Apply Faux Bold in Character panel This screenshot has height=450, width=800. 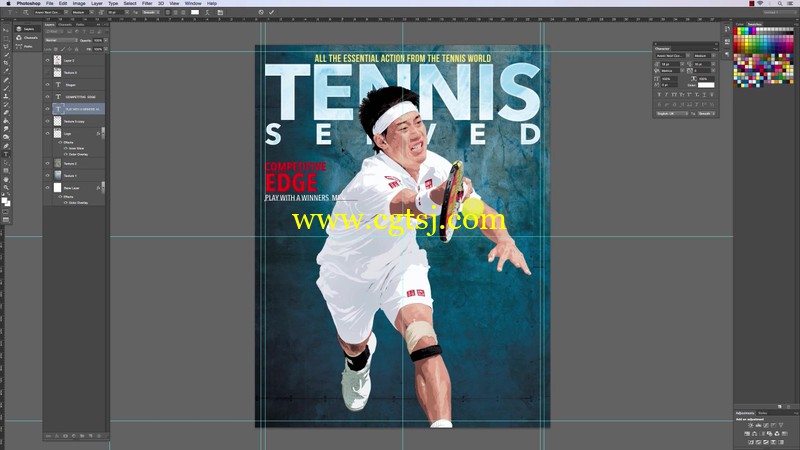(659, 94)
